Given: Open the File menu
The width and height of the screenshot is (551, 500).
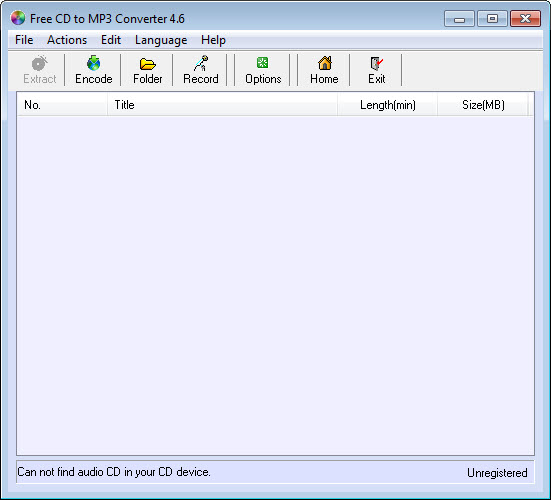Looking at the screenshot, I should (x=24, y=40).
